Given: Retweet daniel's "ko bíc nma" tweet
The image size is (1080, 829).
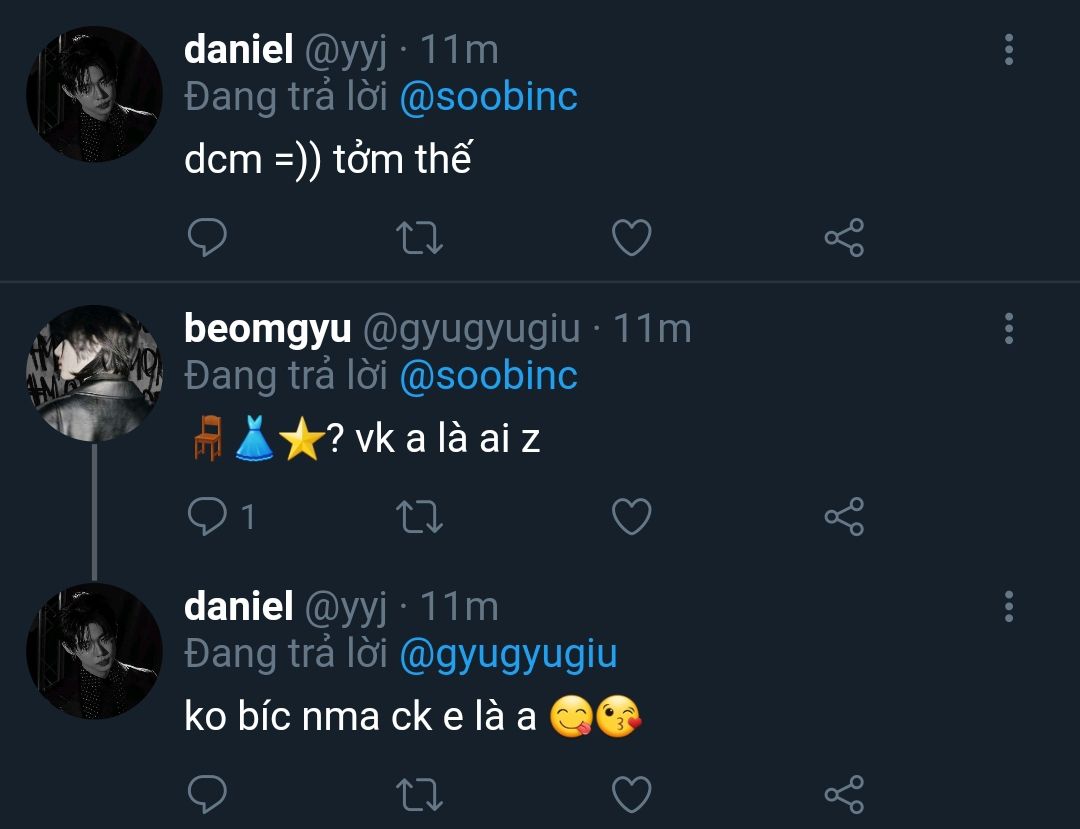Looking at the screenshot, I should coord(420,795).
